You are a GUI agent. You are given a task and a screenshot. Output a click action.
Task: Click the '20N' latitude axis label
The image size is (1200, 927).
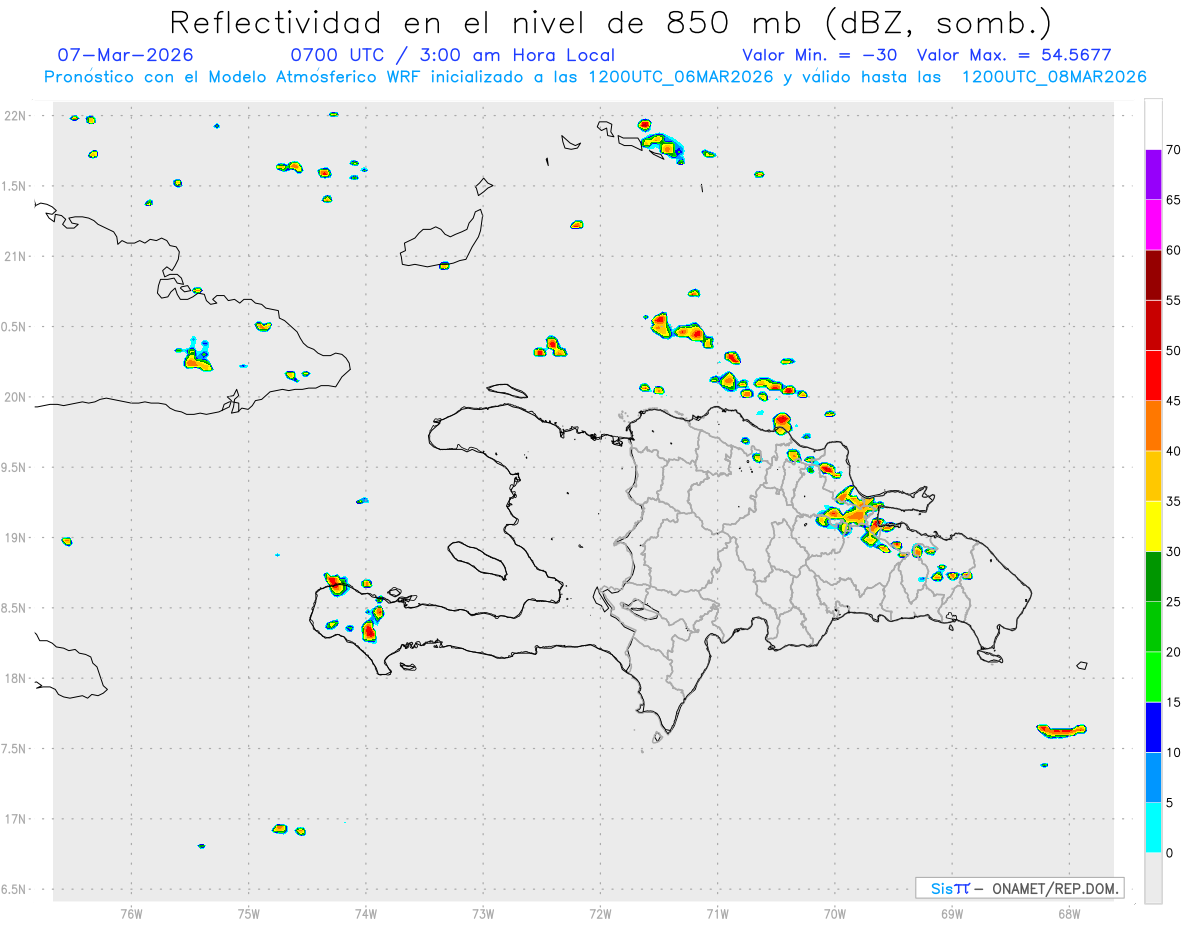[x=16, y=397]
